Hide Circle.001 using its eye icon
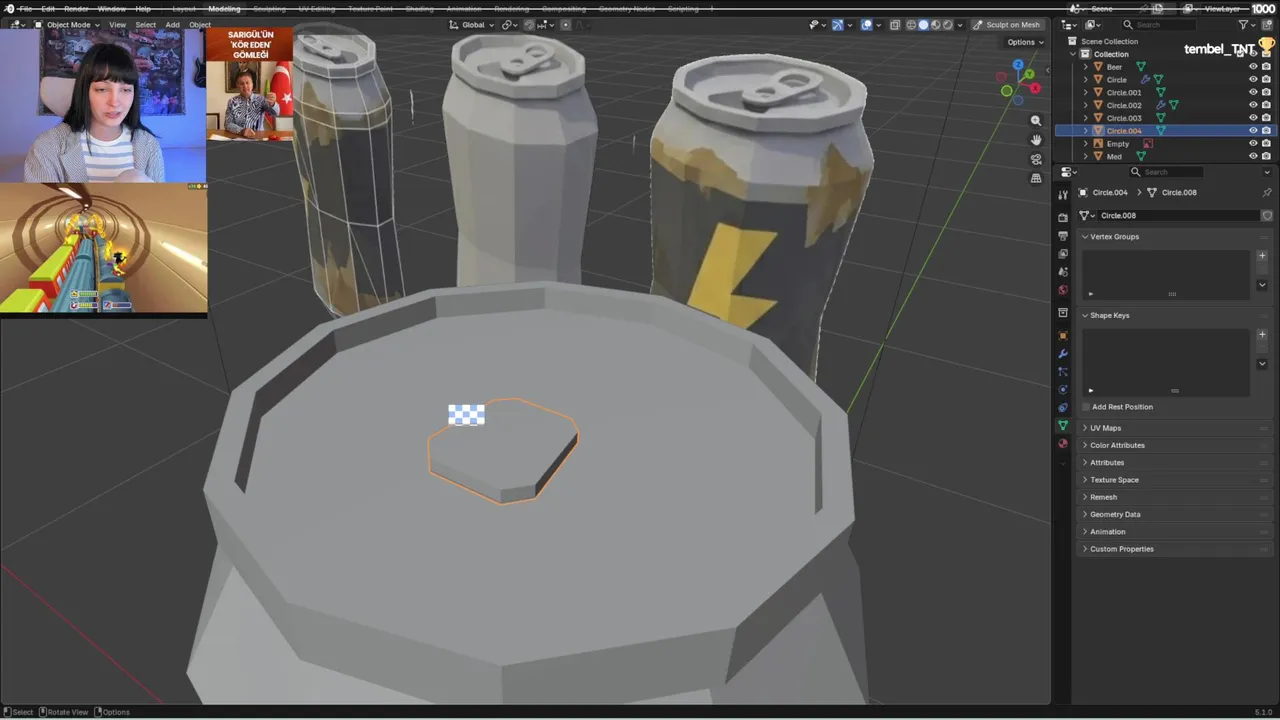The width and height of the screenshot is (1280, 720). [1253, 92]
